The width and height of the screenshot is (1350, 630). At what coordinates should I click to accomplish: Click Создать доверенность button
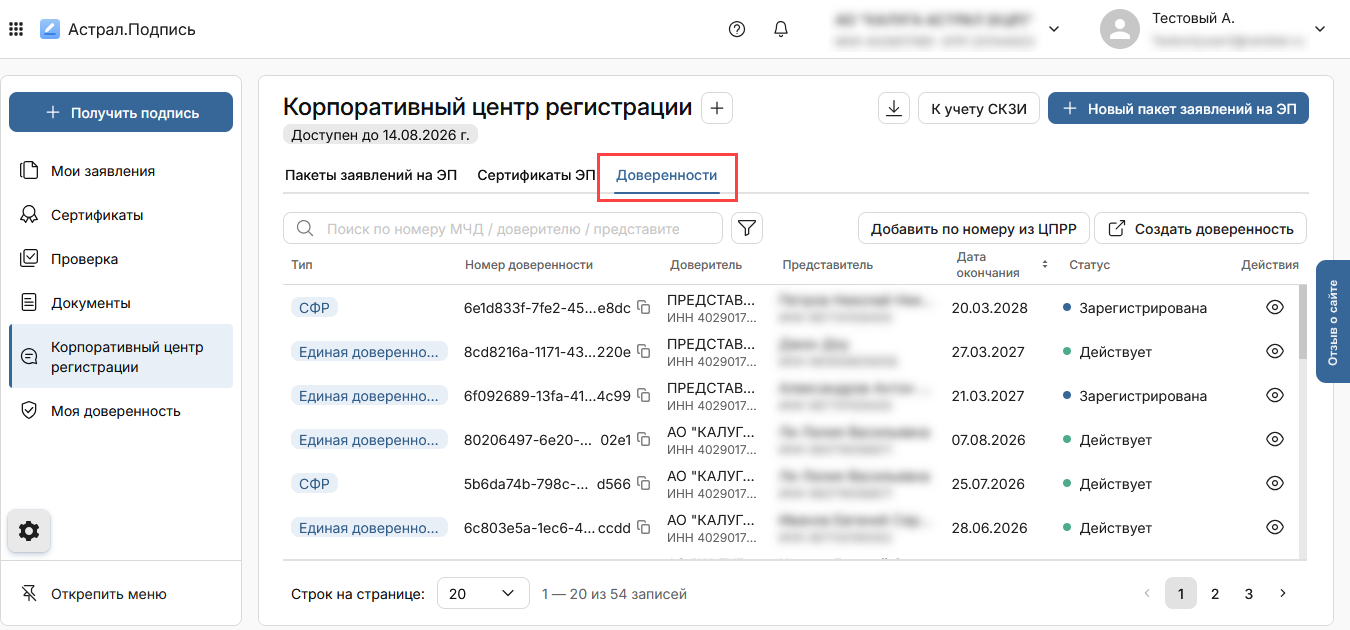pyautogui.click(x=1201, y=229)
